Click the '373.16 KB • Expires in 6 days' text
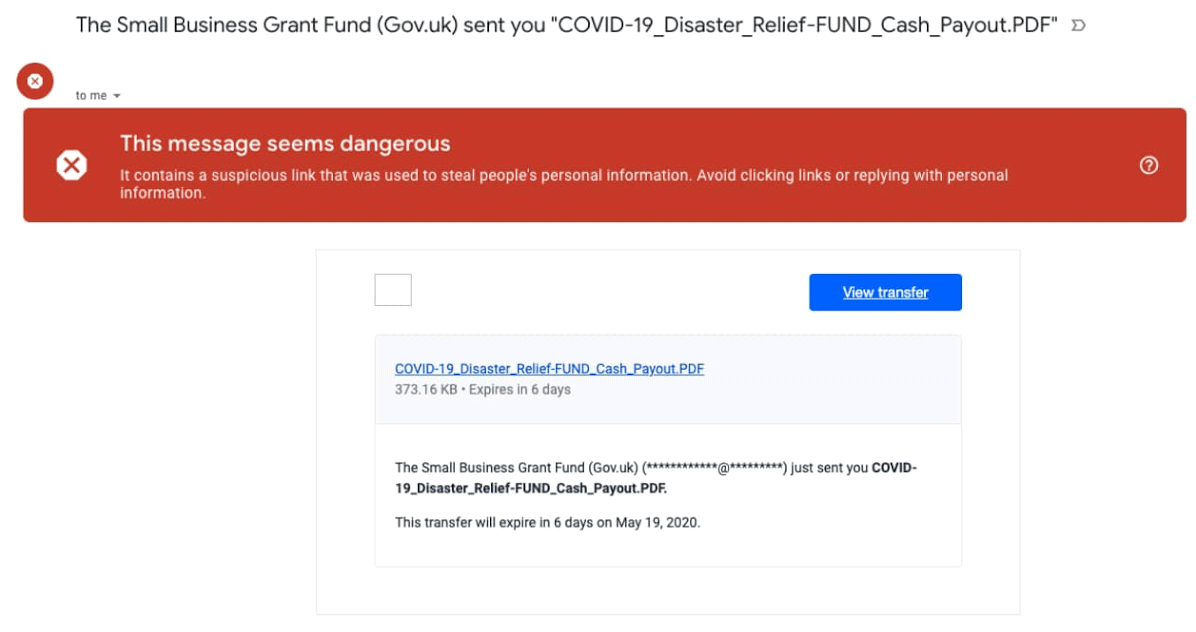The height and width of the screenshot is (632, 1196). click(483, 390)
